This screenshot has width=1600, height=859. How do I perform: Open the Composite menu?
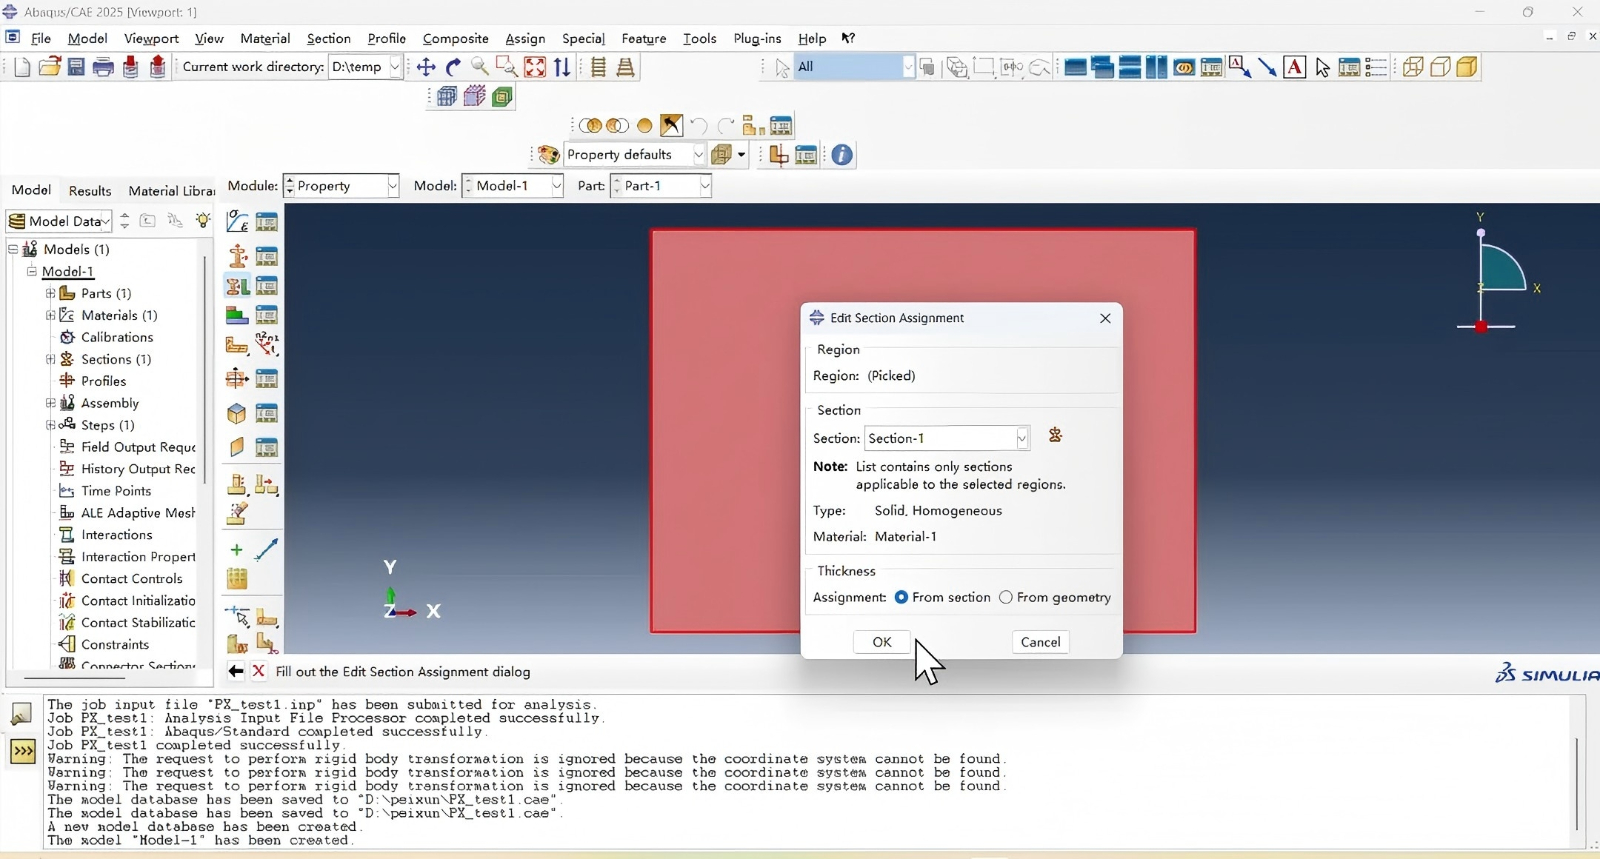coord(455,39)
